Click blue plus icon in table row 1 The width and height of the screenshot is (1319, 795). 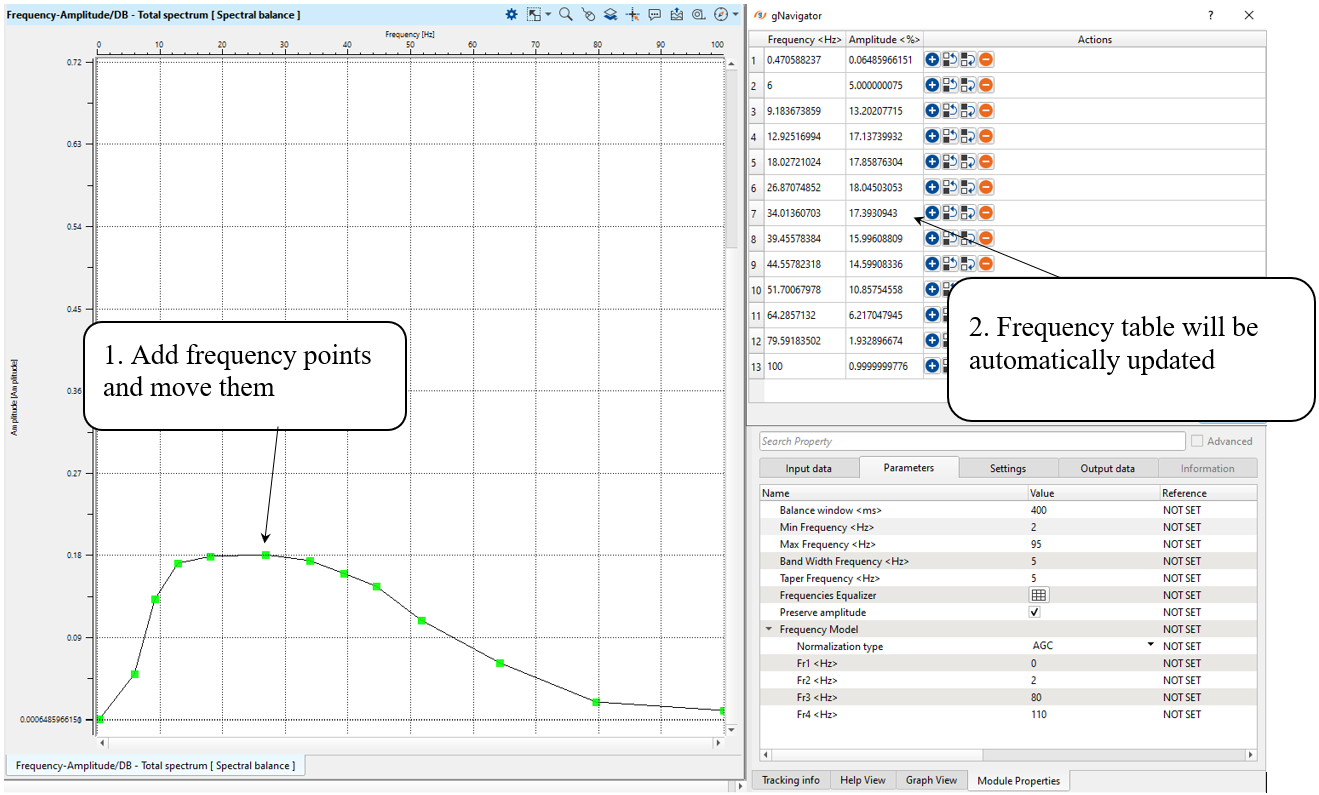tap(932, 60)
